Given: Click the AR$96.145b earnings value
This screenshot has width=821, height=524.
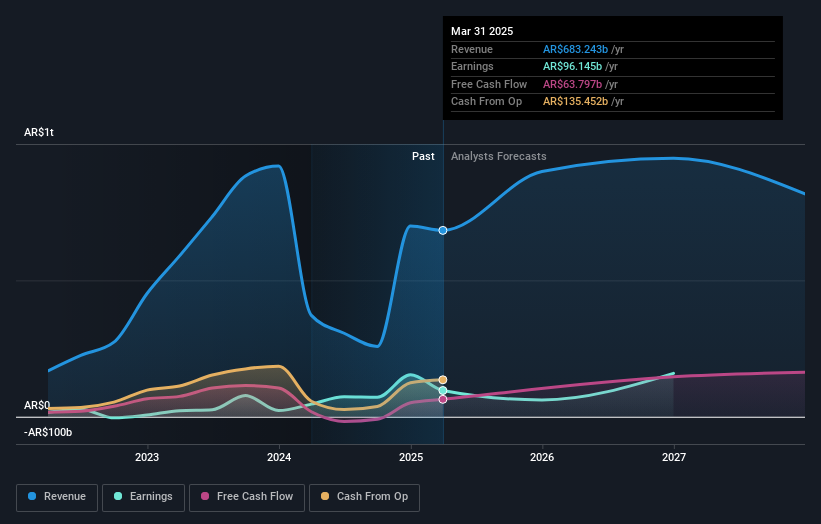Looking at the screenshot, I should (572, 66).
